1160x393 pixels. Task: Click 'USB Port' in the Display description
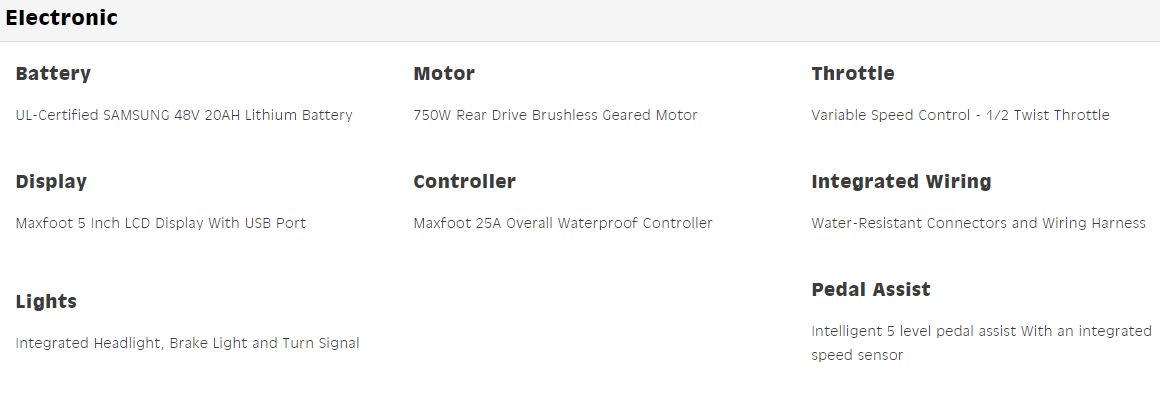tap(277, 224)
